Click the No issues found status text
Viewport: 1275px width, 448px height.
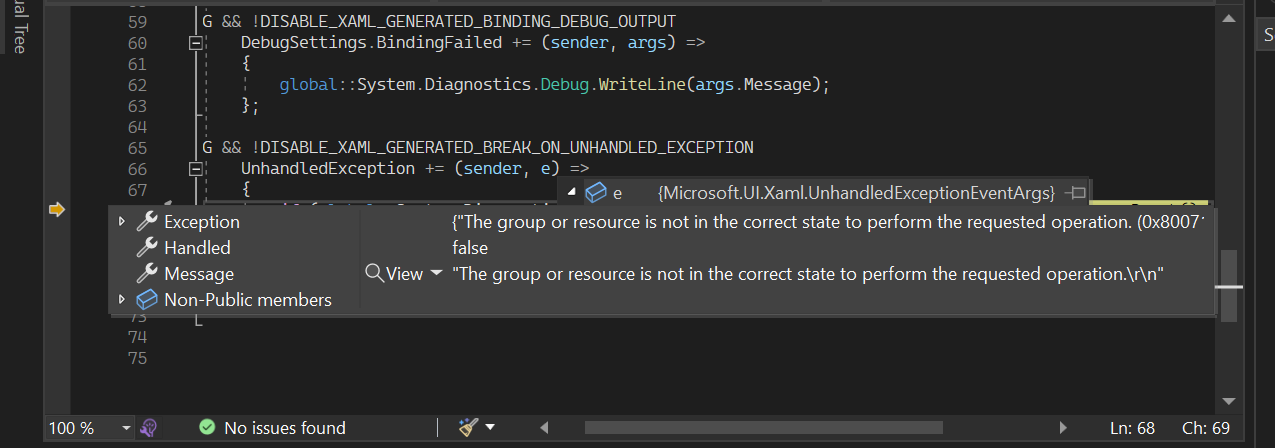point(285,428)
